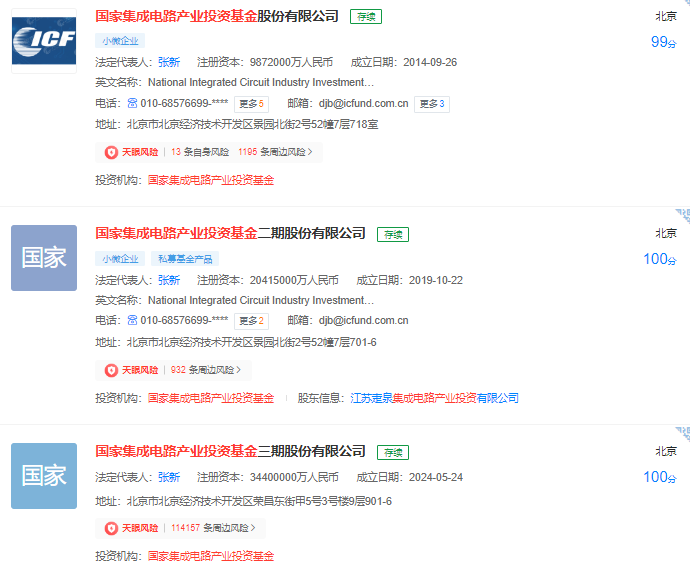Click address ending 9层901-6
This screenshot has height=574, width=690.
pos(259,501)
